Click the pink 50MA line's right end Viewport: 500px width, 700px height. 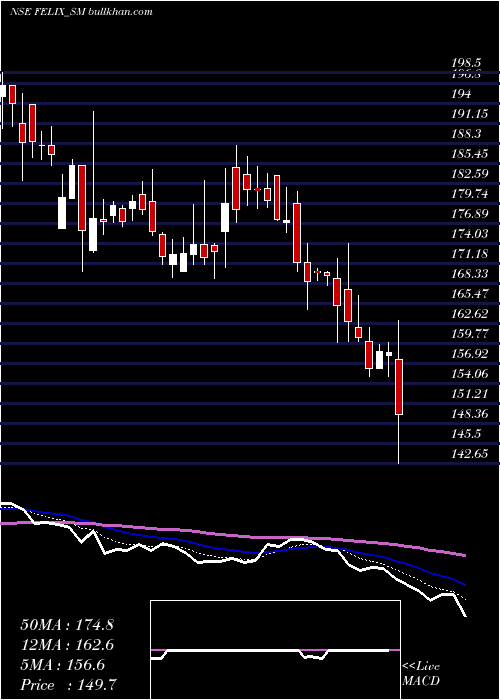coord(464,555)
